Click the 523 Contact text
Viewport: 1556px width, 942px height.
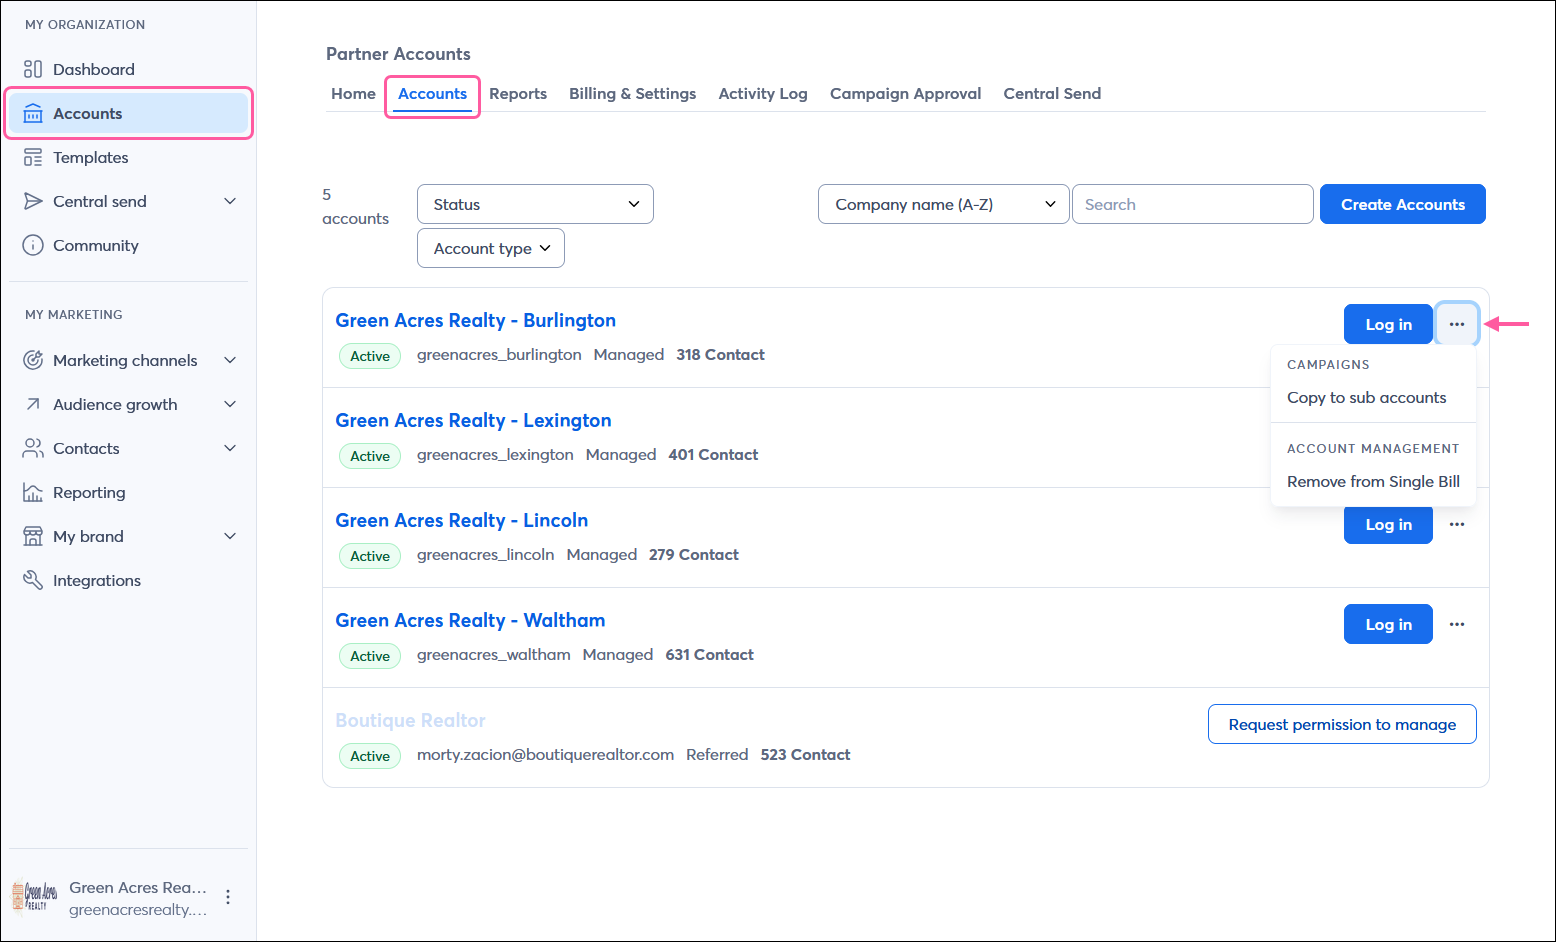click(805, 754)
